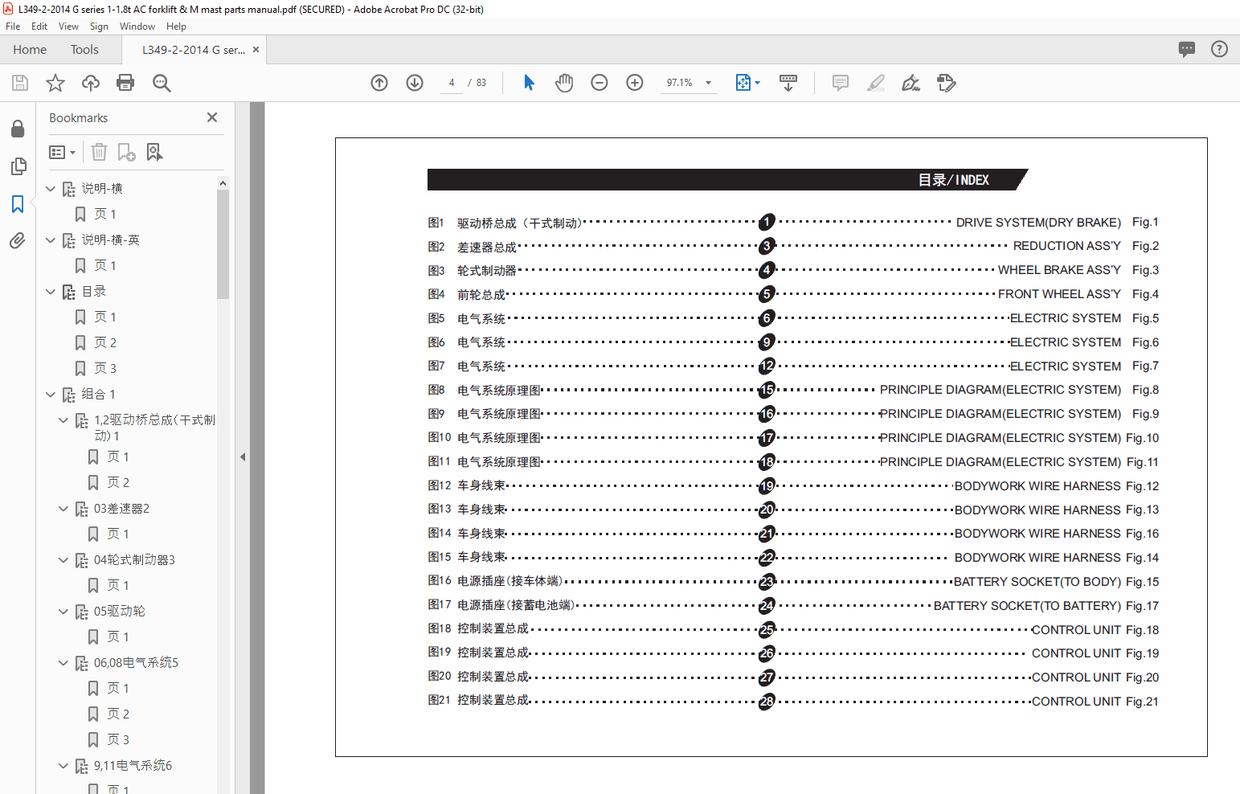Open the zoom level 97.1% dropdown
Screen dimensions: 1240x794
[709, 83]
